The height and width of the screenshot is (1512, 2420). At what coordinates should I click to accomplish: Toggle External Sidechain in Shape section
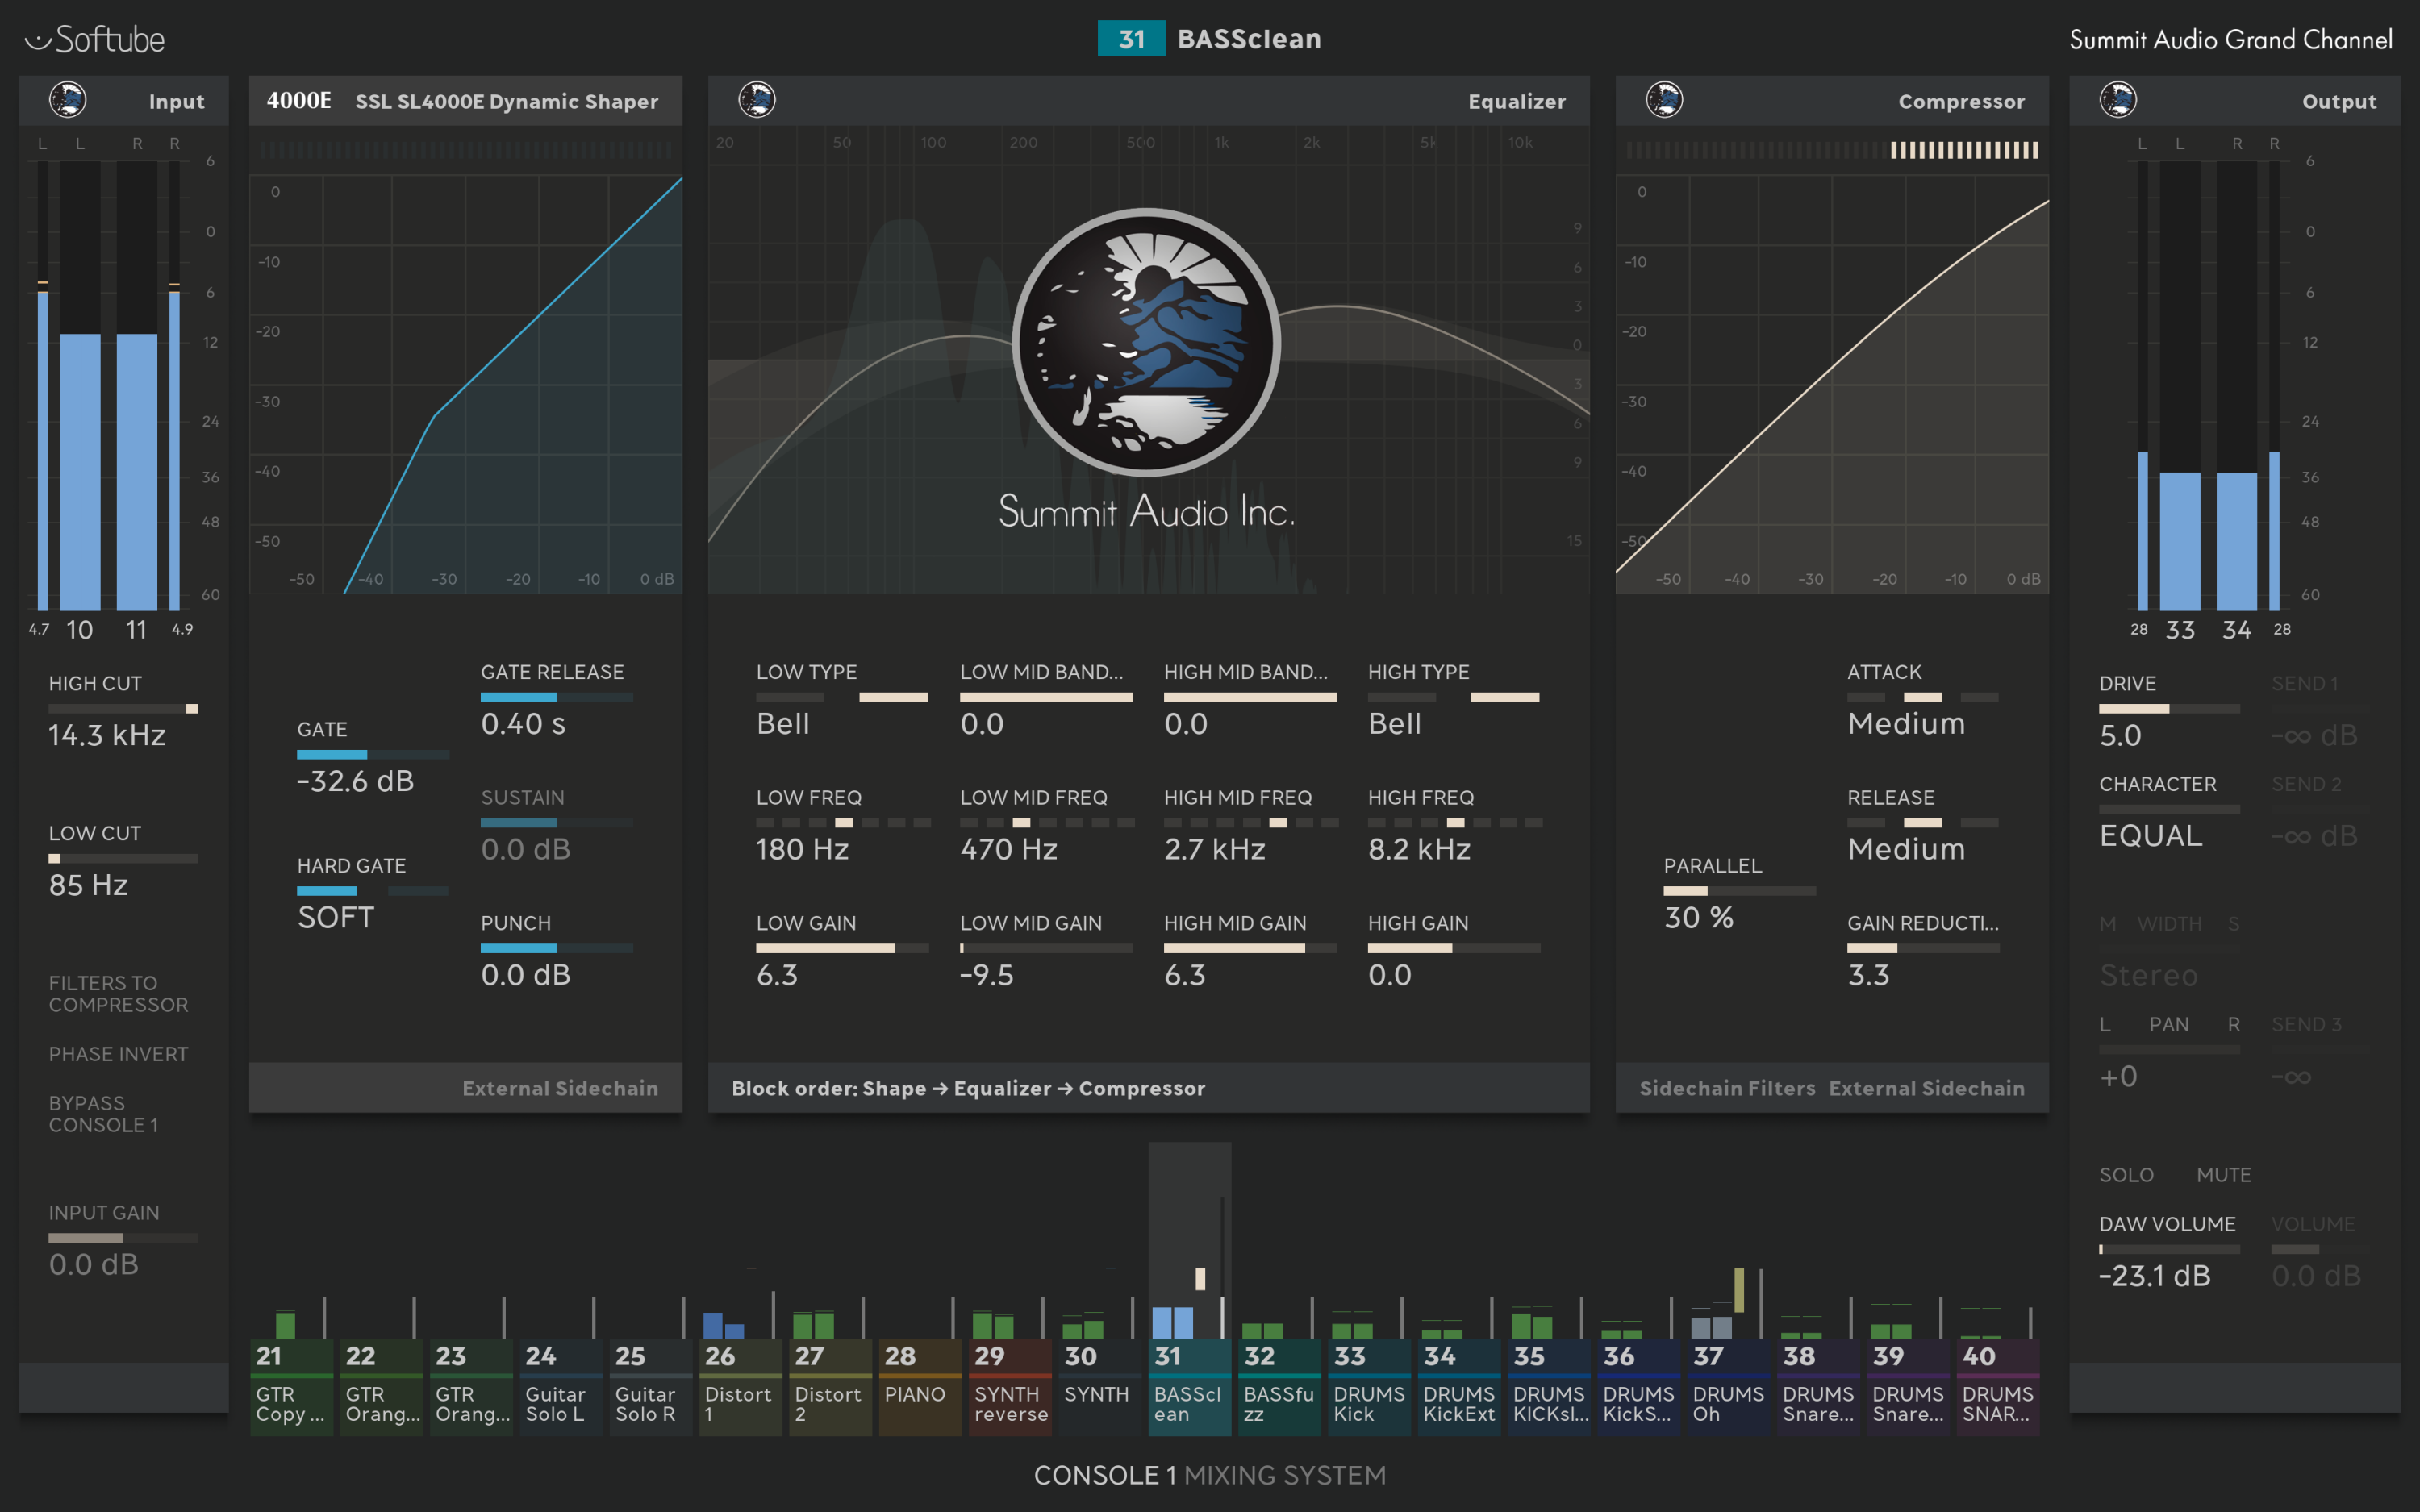pos(560,1088)
